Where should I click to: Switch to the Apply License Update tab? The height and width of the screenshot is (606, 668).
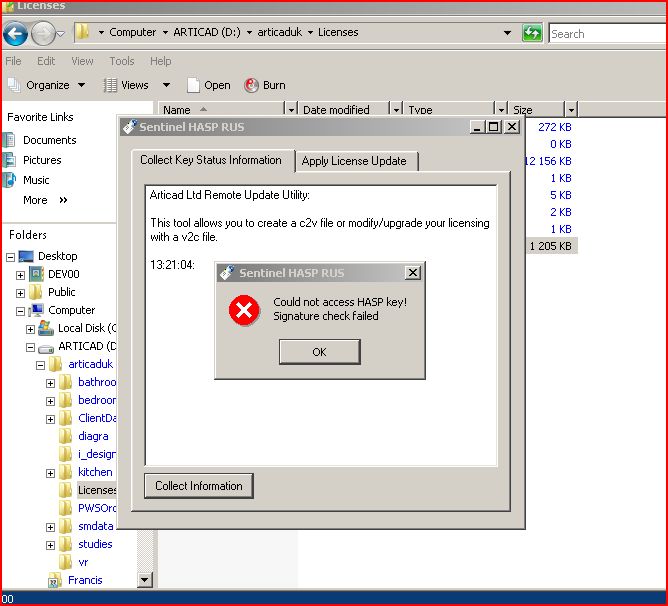pos(354,161)
